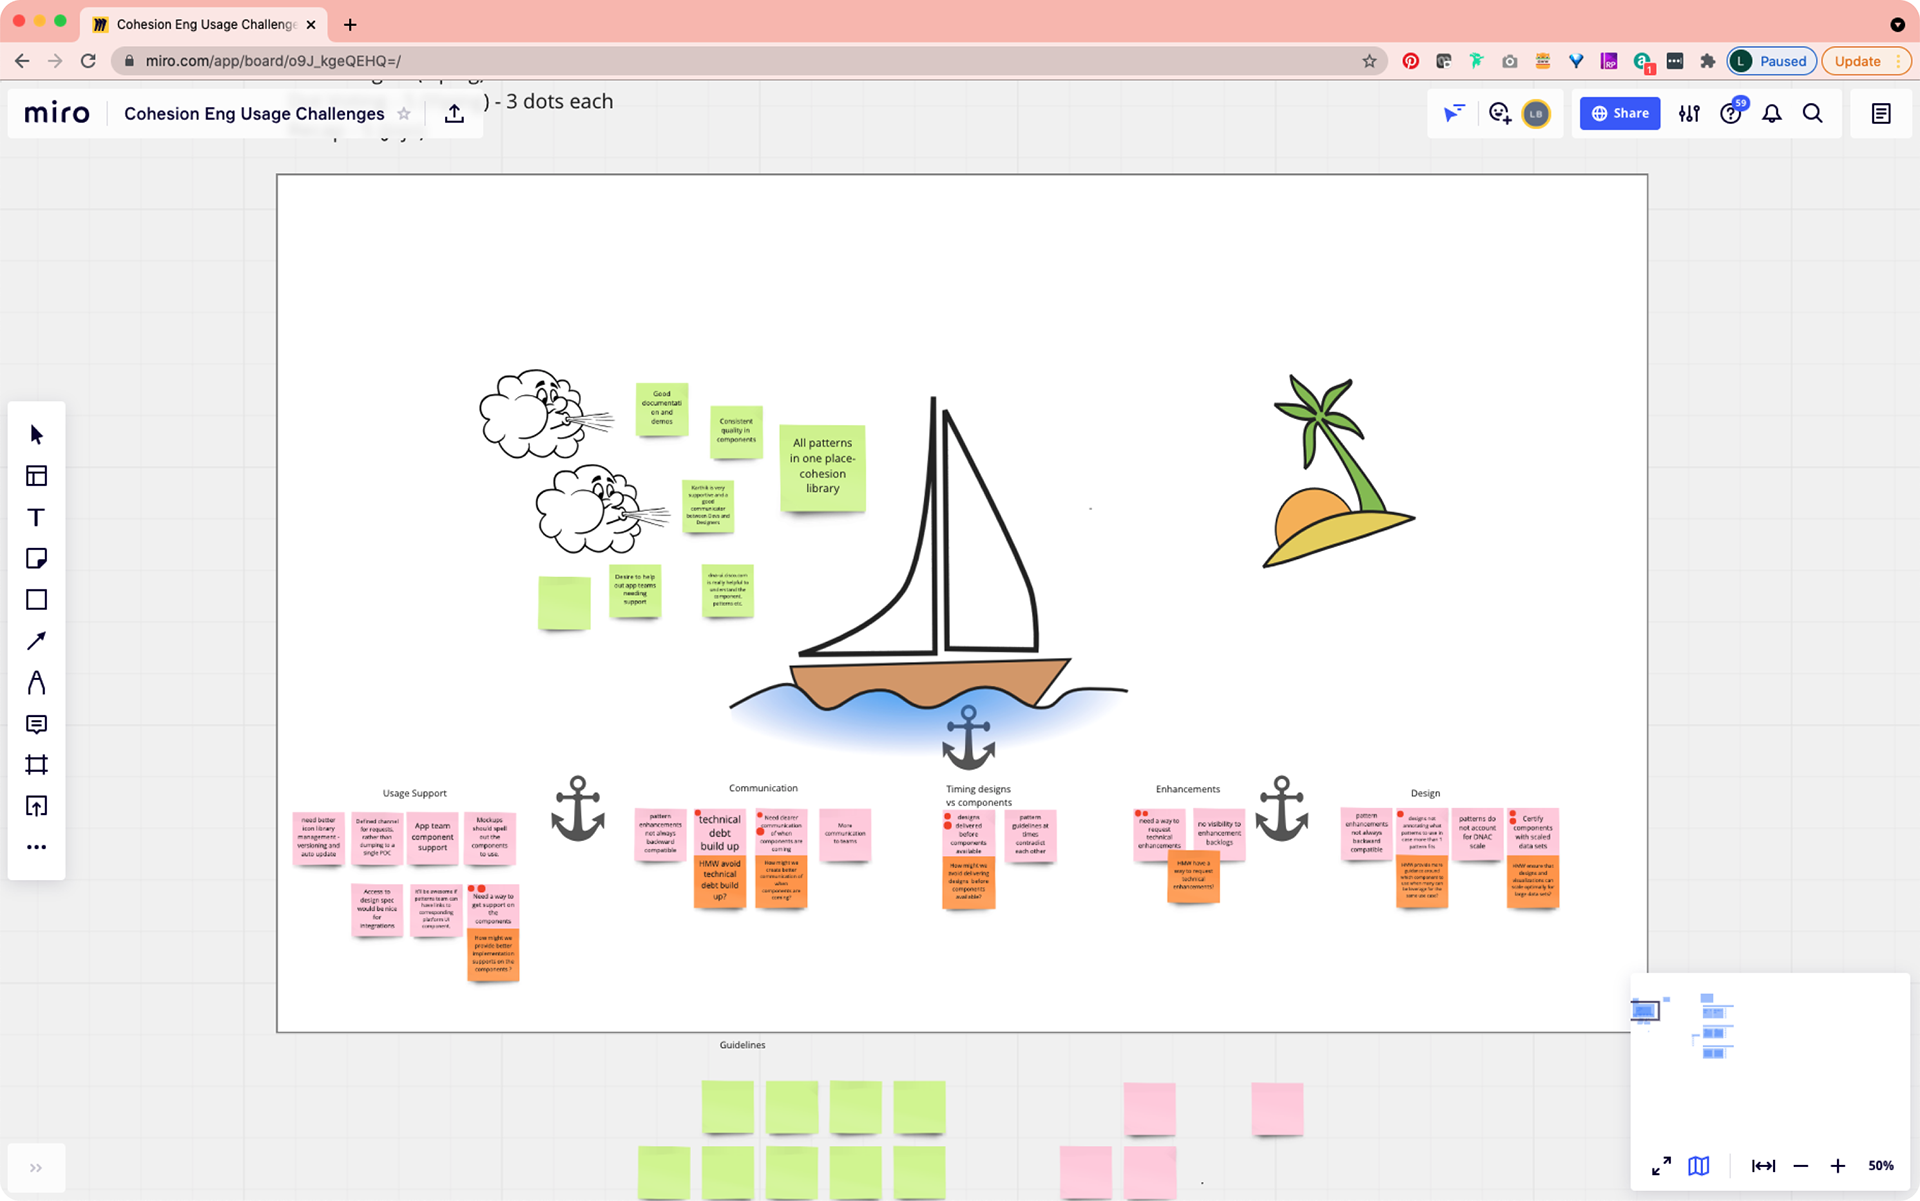The width and height of the screenshot is (1920, 1201).
Task: Select the 'Consistent quality in components' sticky
Action: [736, 431]
